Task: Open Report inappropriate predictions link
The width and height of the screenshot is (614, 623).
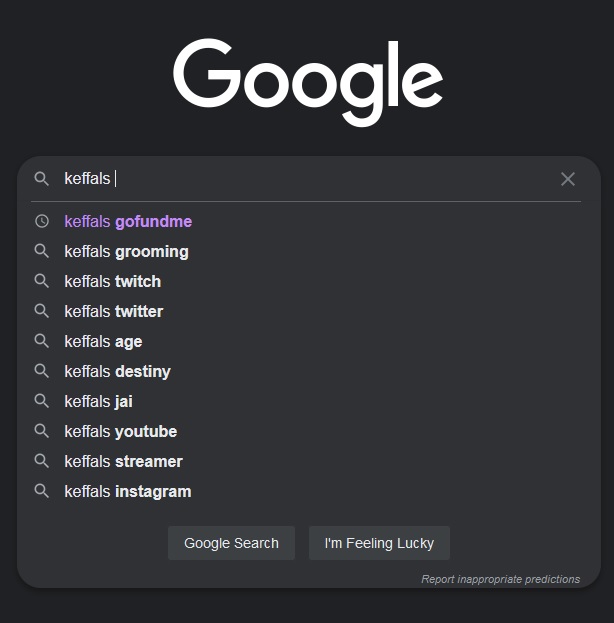Action: pos(500,579)
